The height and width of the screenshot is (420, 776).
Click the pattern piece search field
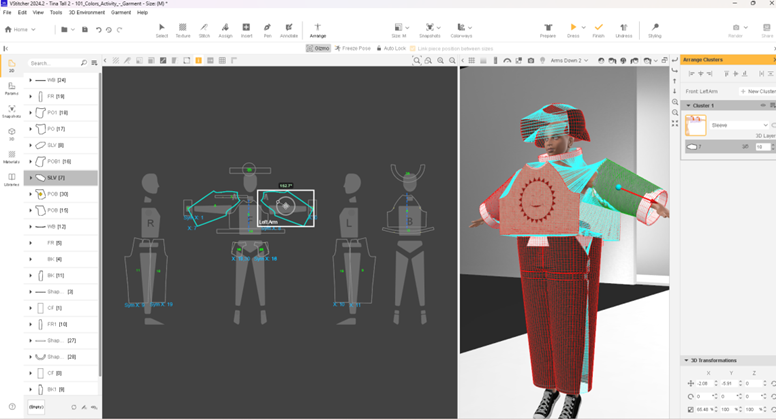click(x=53, y=63)
